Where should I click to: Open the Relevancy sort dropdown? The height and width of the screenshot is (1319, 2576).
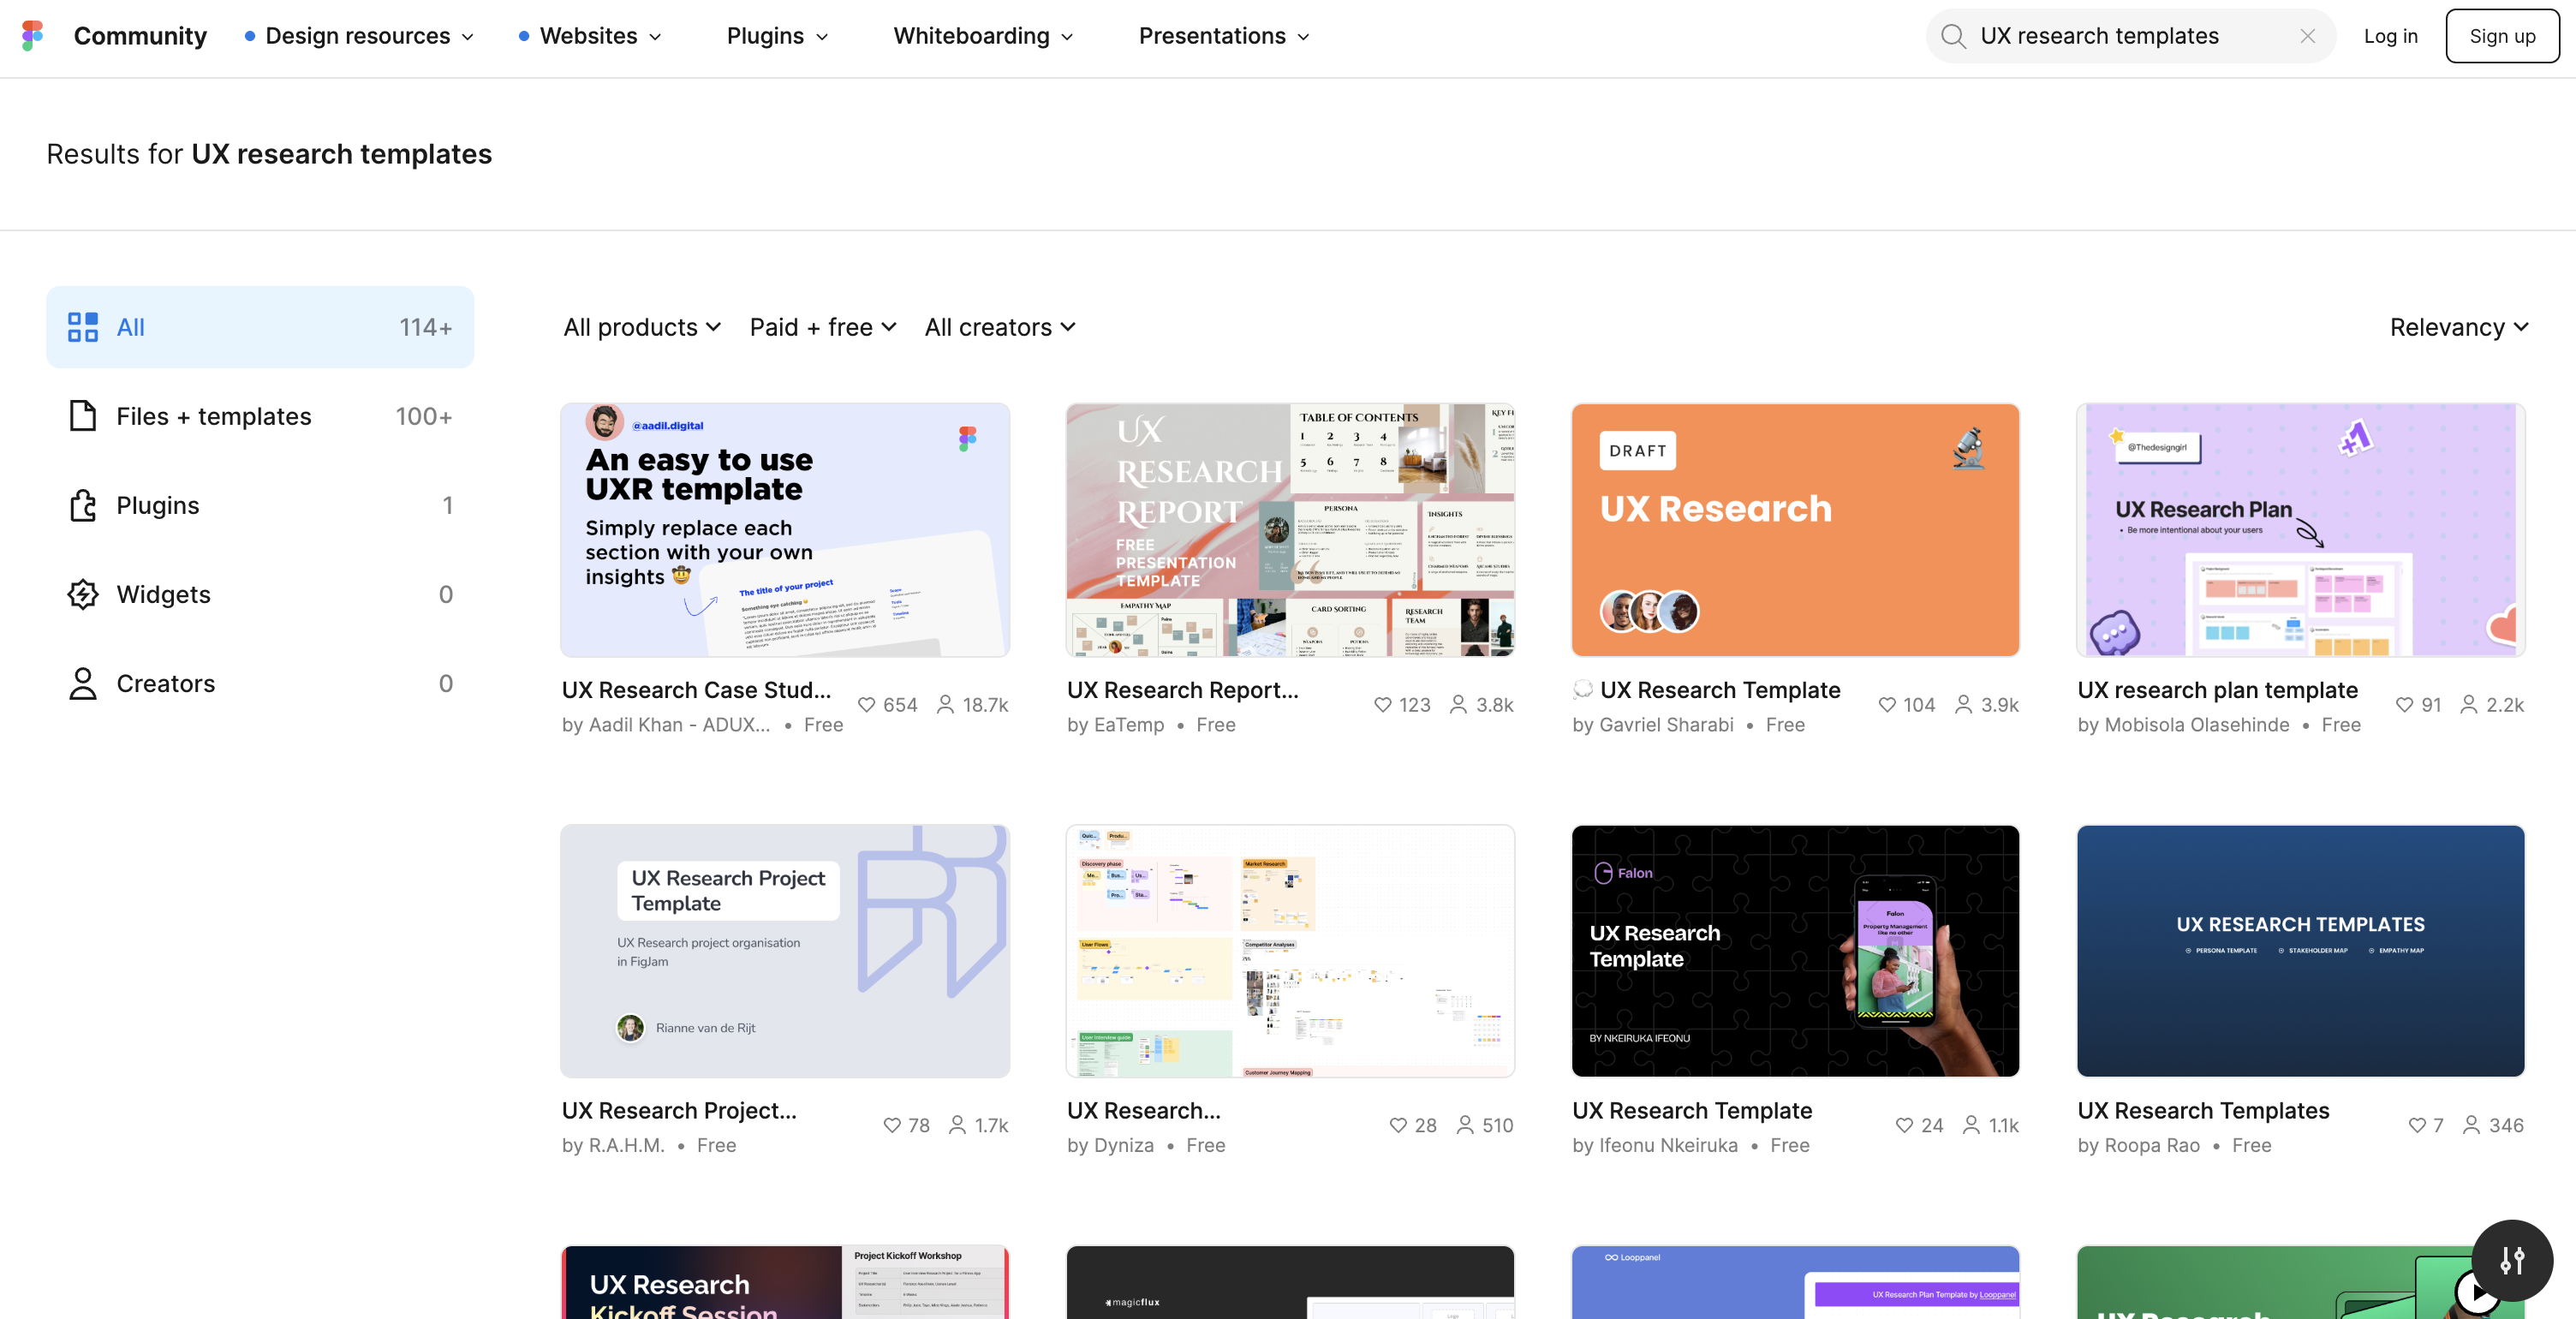(2459, 327)
